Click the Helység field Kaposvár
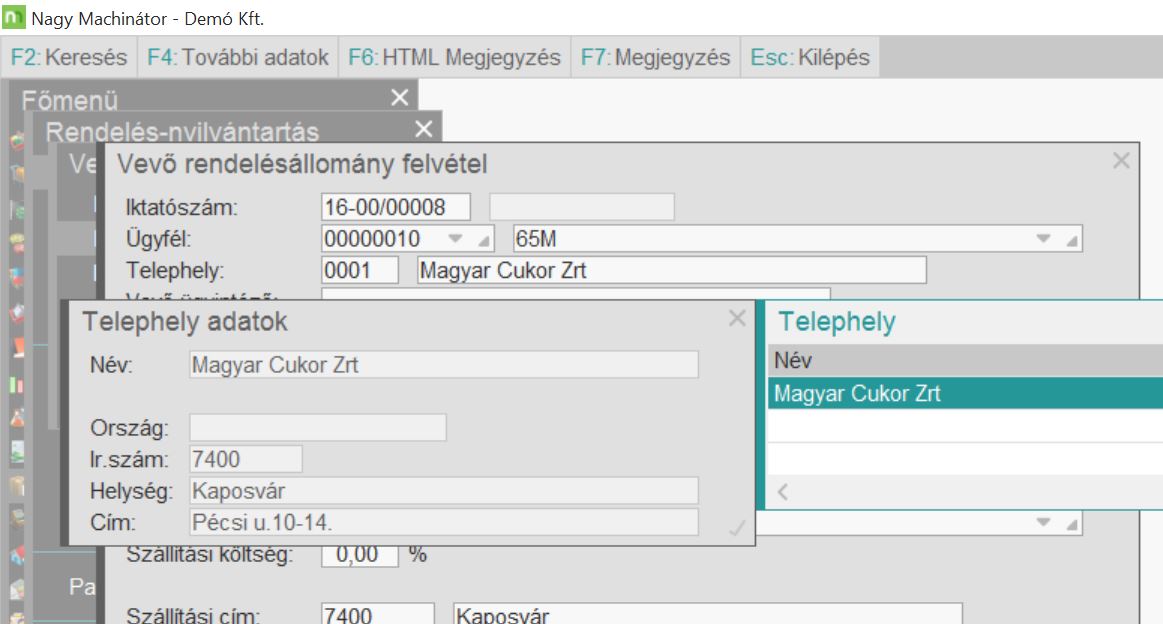The width and height of the screenshot is (1163, 624). pyautogui.click(x=444, y=490)
